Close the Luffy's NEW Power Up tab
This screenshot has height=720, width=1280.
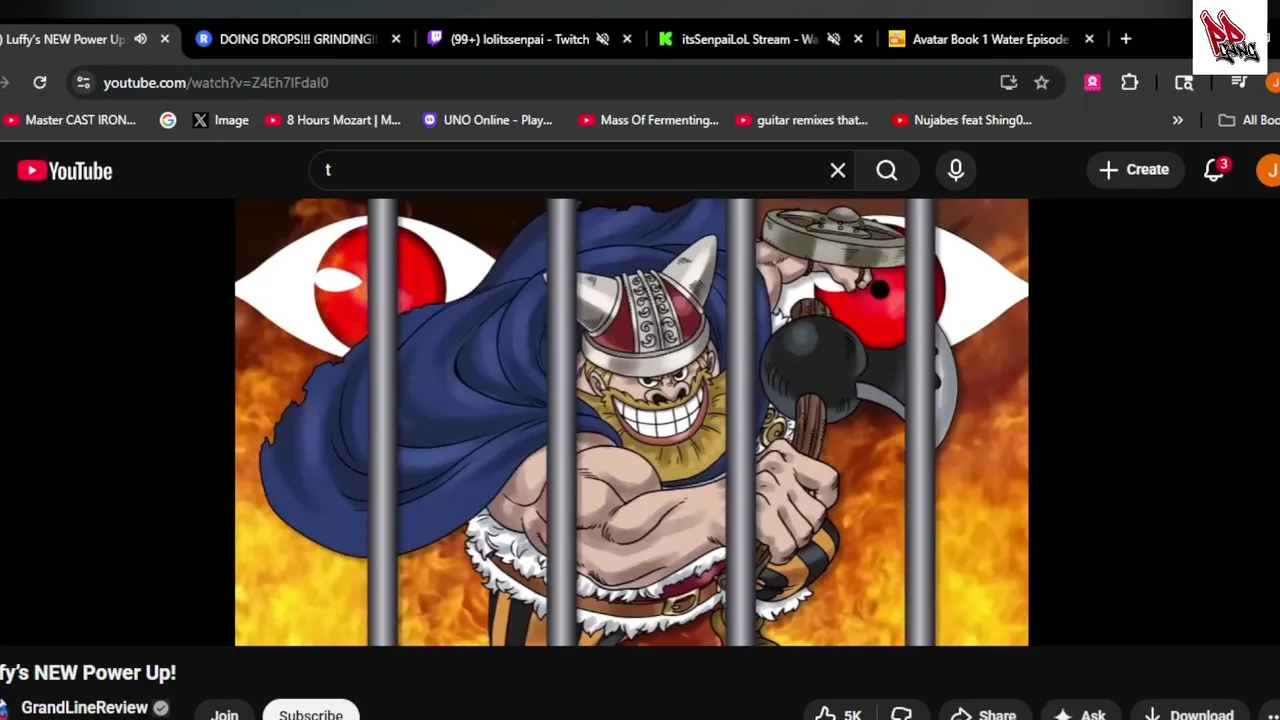[x=165, y=39]
